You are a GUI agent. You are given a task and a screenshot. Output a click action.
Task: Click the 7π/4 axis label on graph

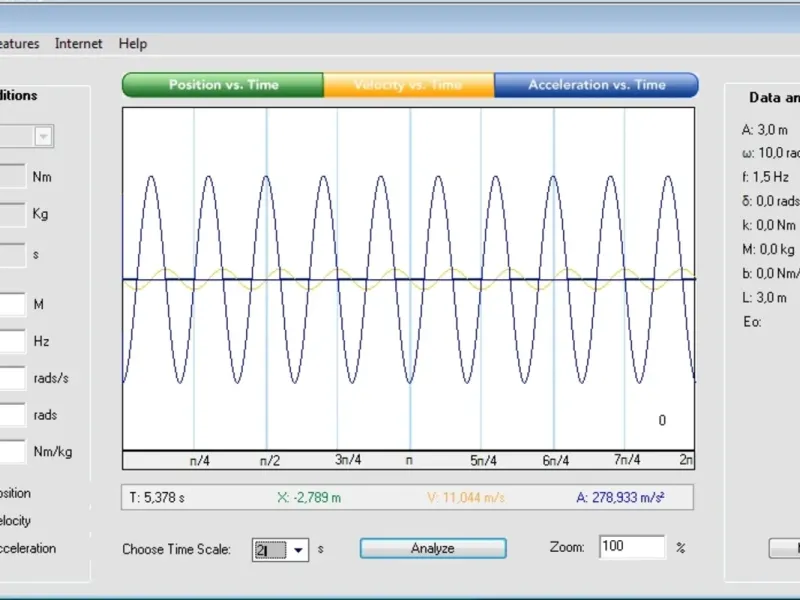[627, 460]
